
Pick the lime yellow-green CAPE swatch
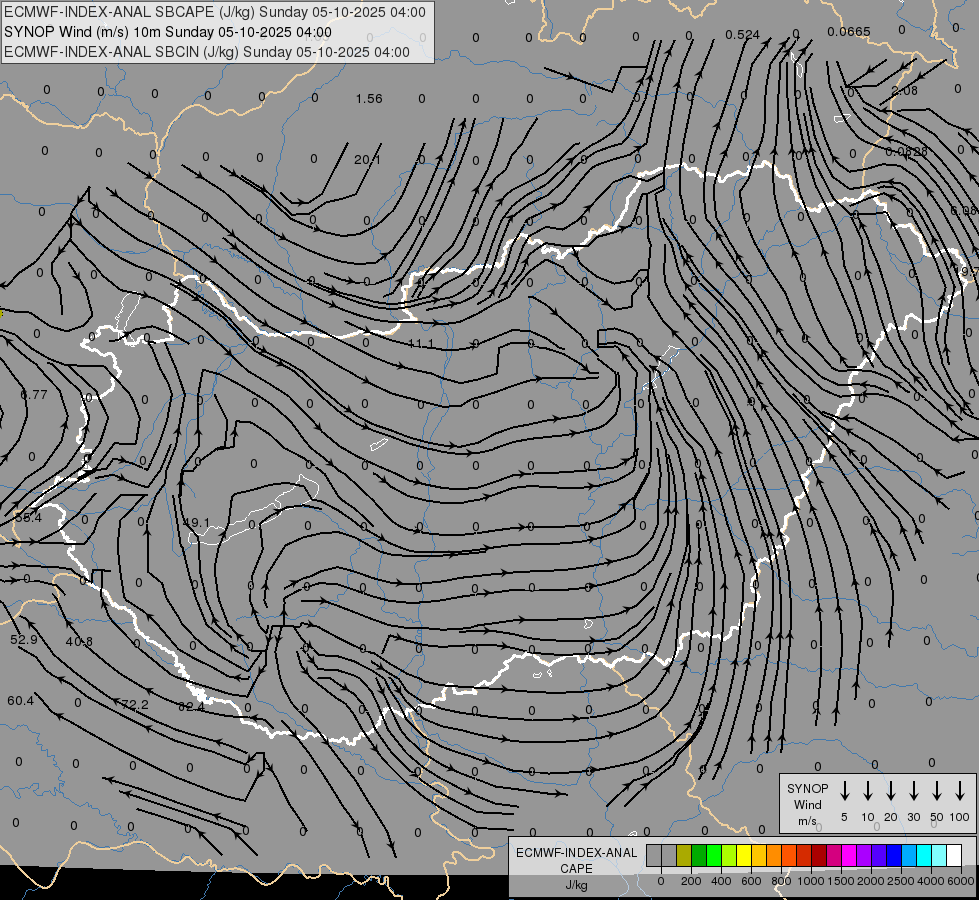[729, 855]
